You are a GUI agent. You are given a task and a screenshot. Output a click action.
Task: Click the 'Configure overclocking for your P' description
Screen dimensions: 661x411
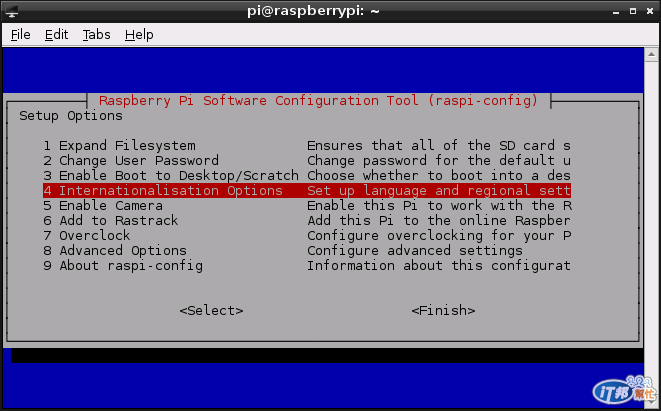coord(439,236)
